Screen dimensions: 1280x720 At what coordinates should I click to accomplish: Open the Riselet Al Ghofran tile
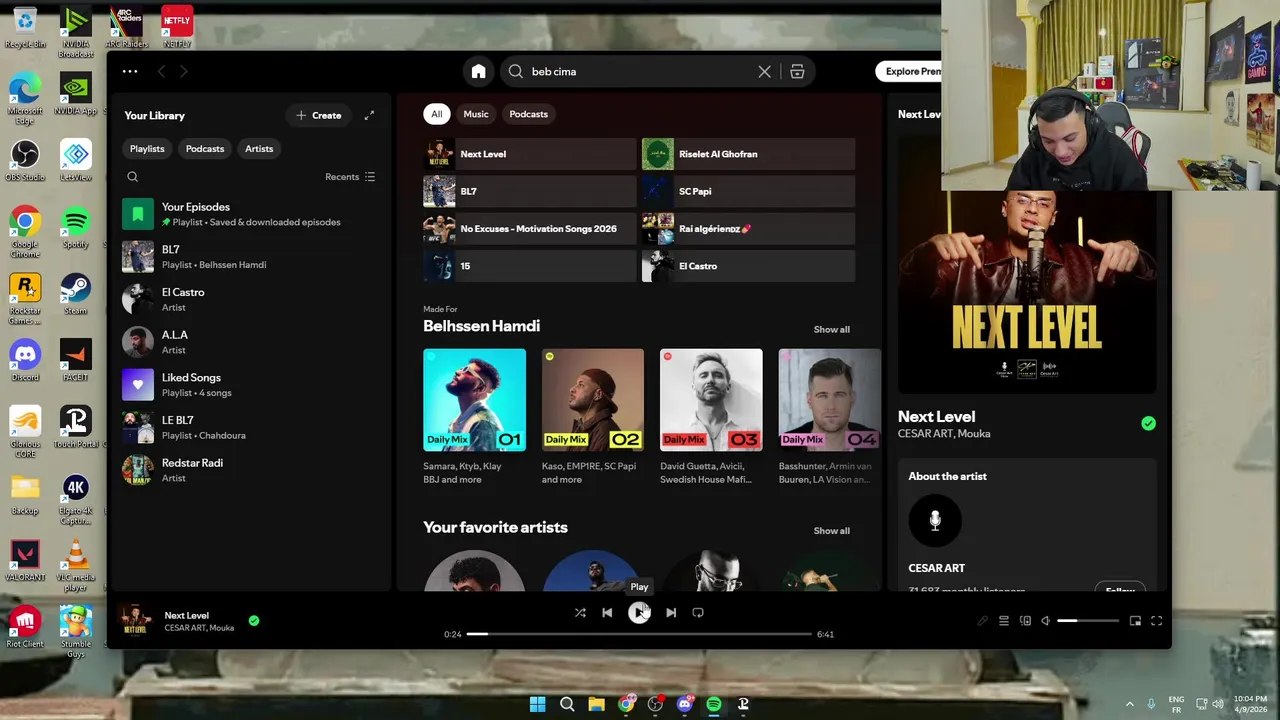(748, 154)
